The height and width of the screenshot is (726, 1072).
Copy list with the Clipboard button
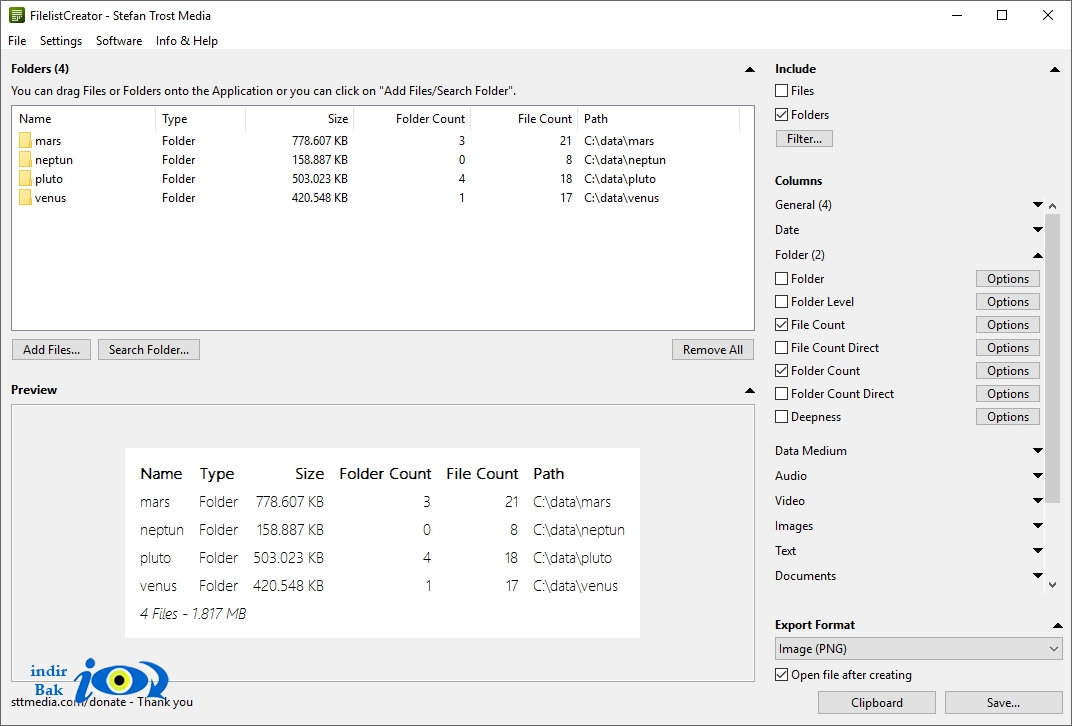876,703
